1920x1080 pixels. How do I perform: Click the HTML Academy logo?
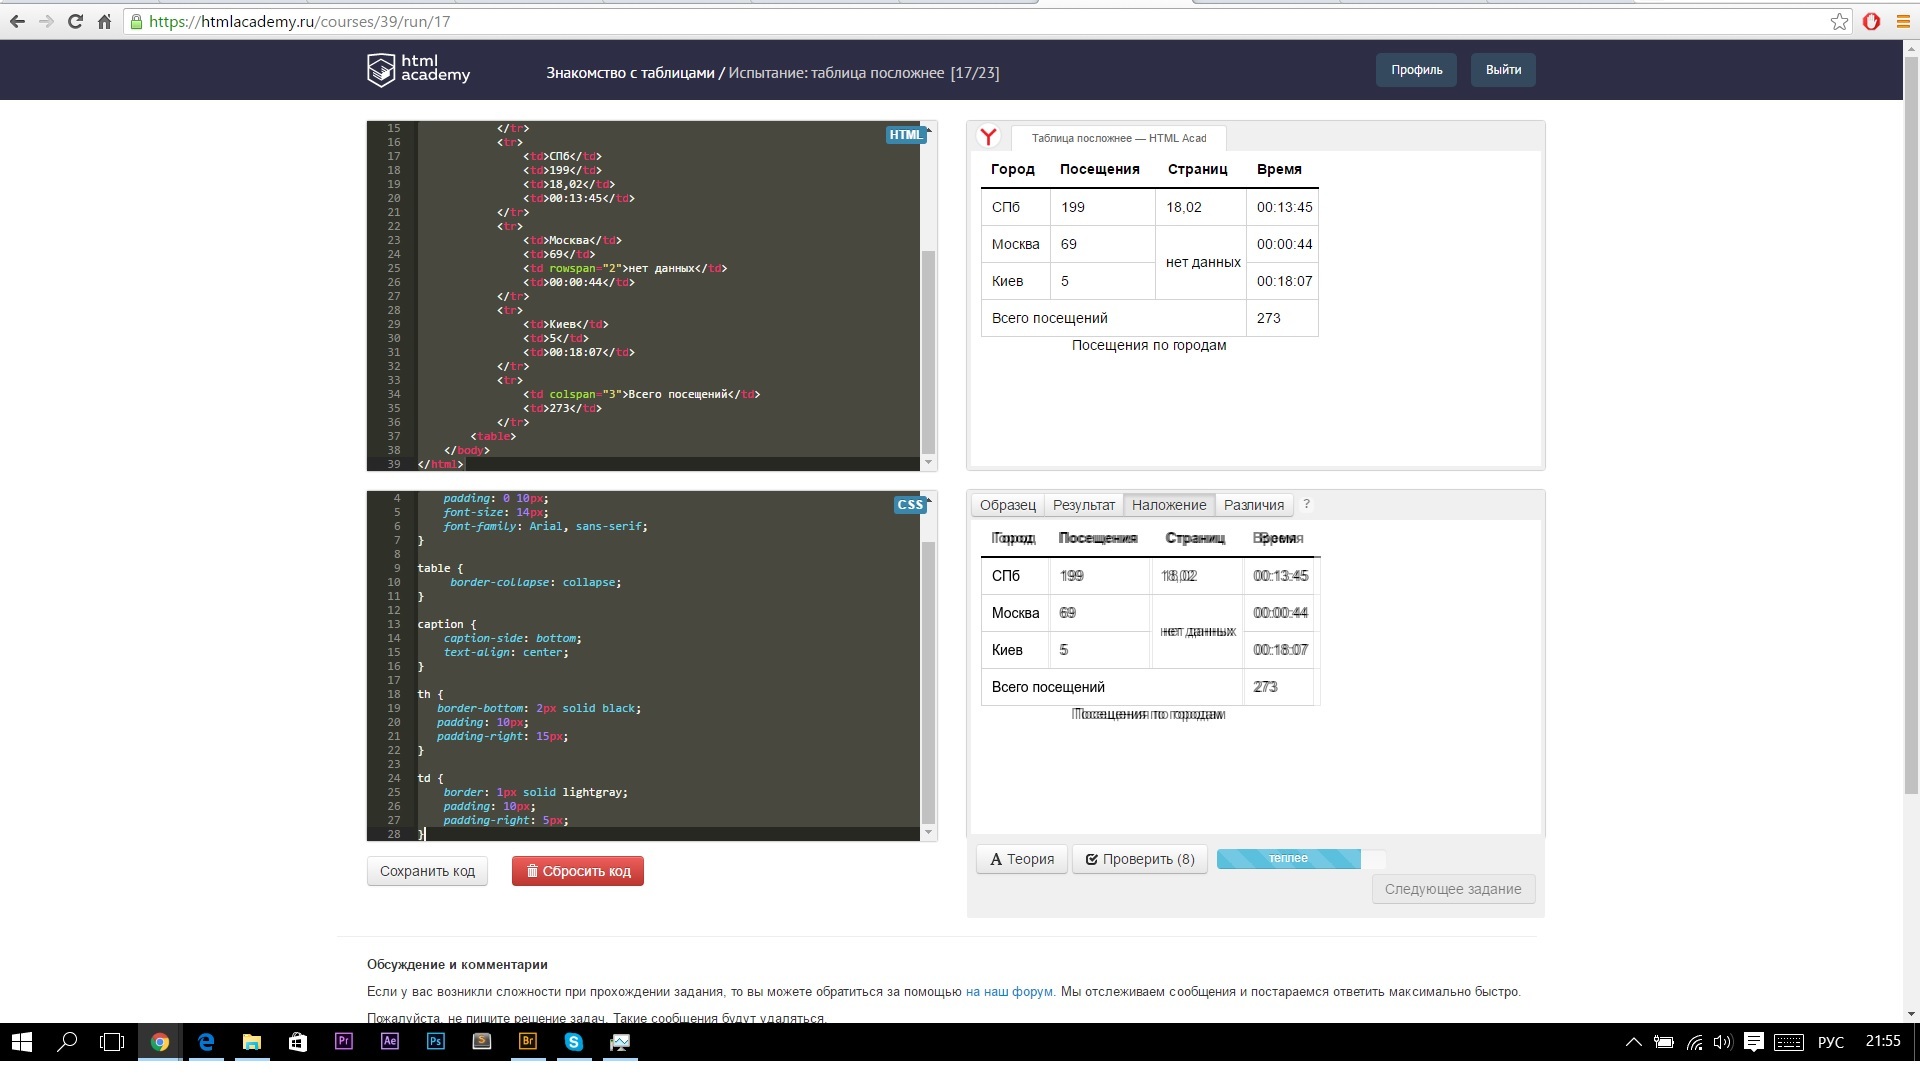coord(418,70)
